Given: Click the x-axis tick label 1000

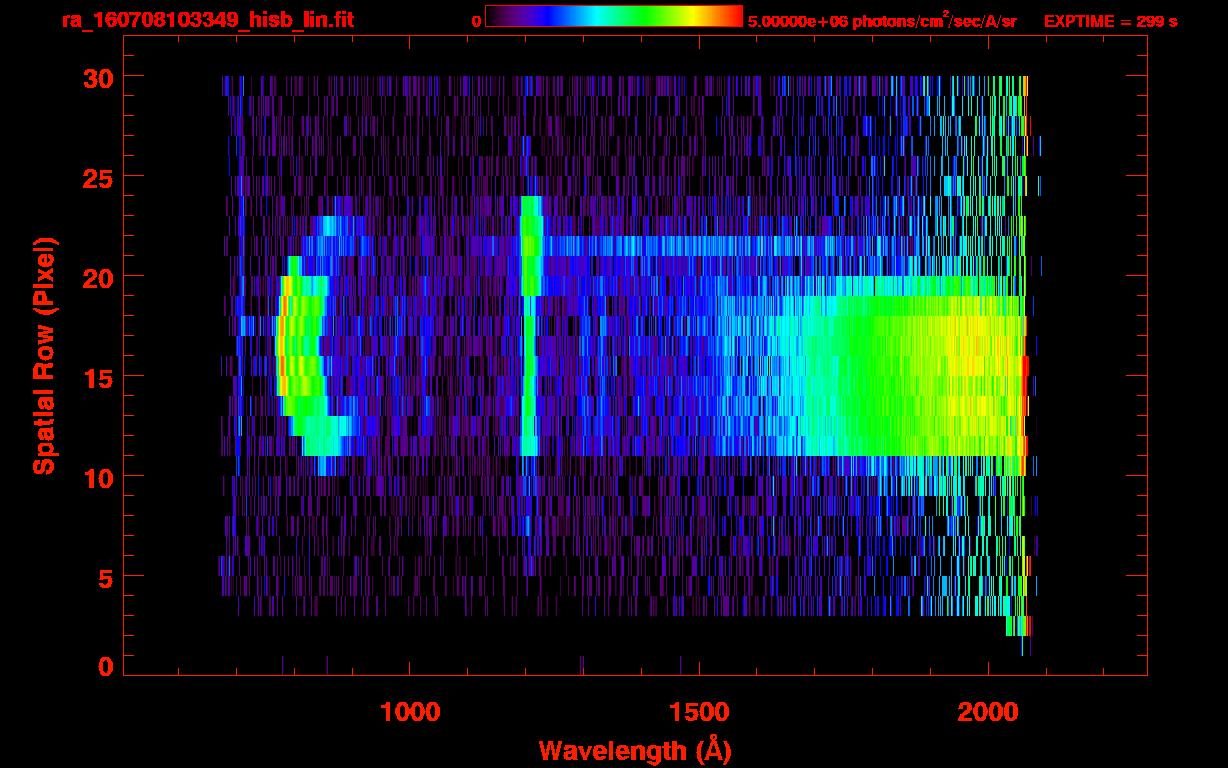Looking at the screenshot, I should [x=410, y=711].
